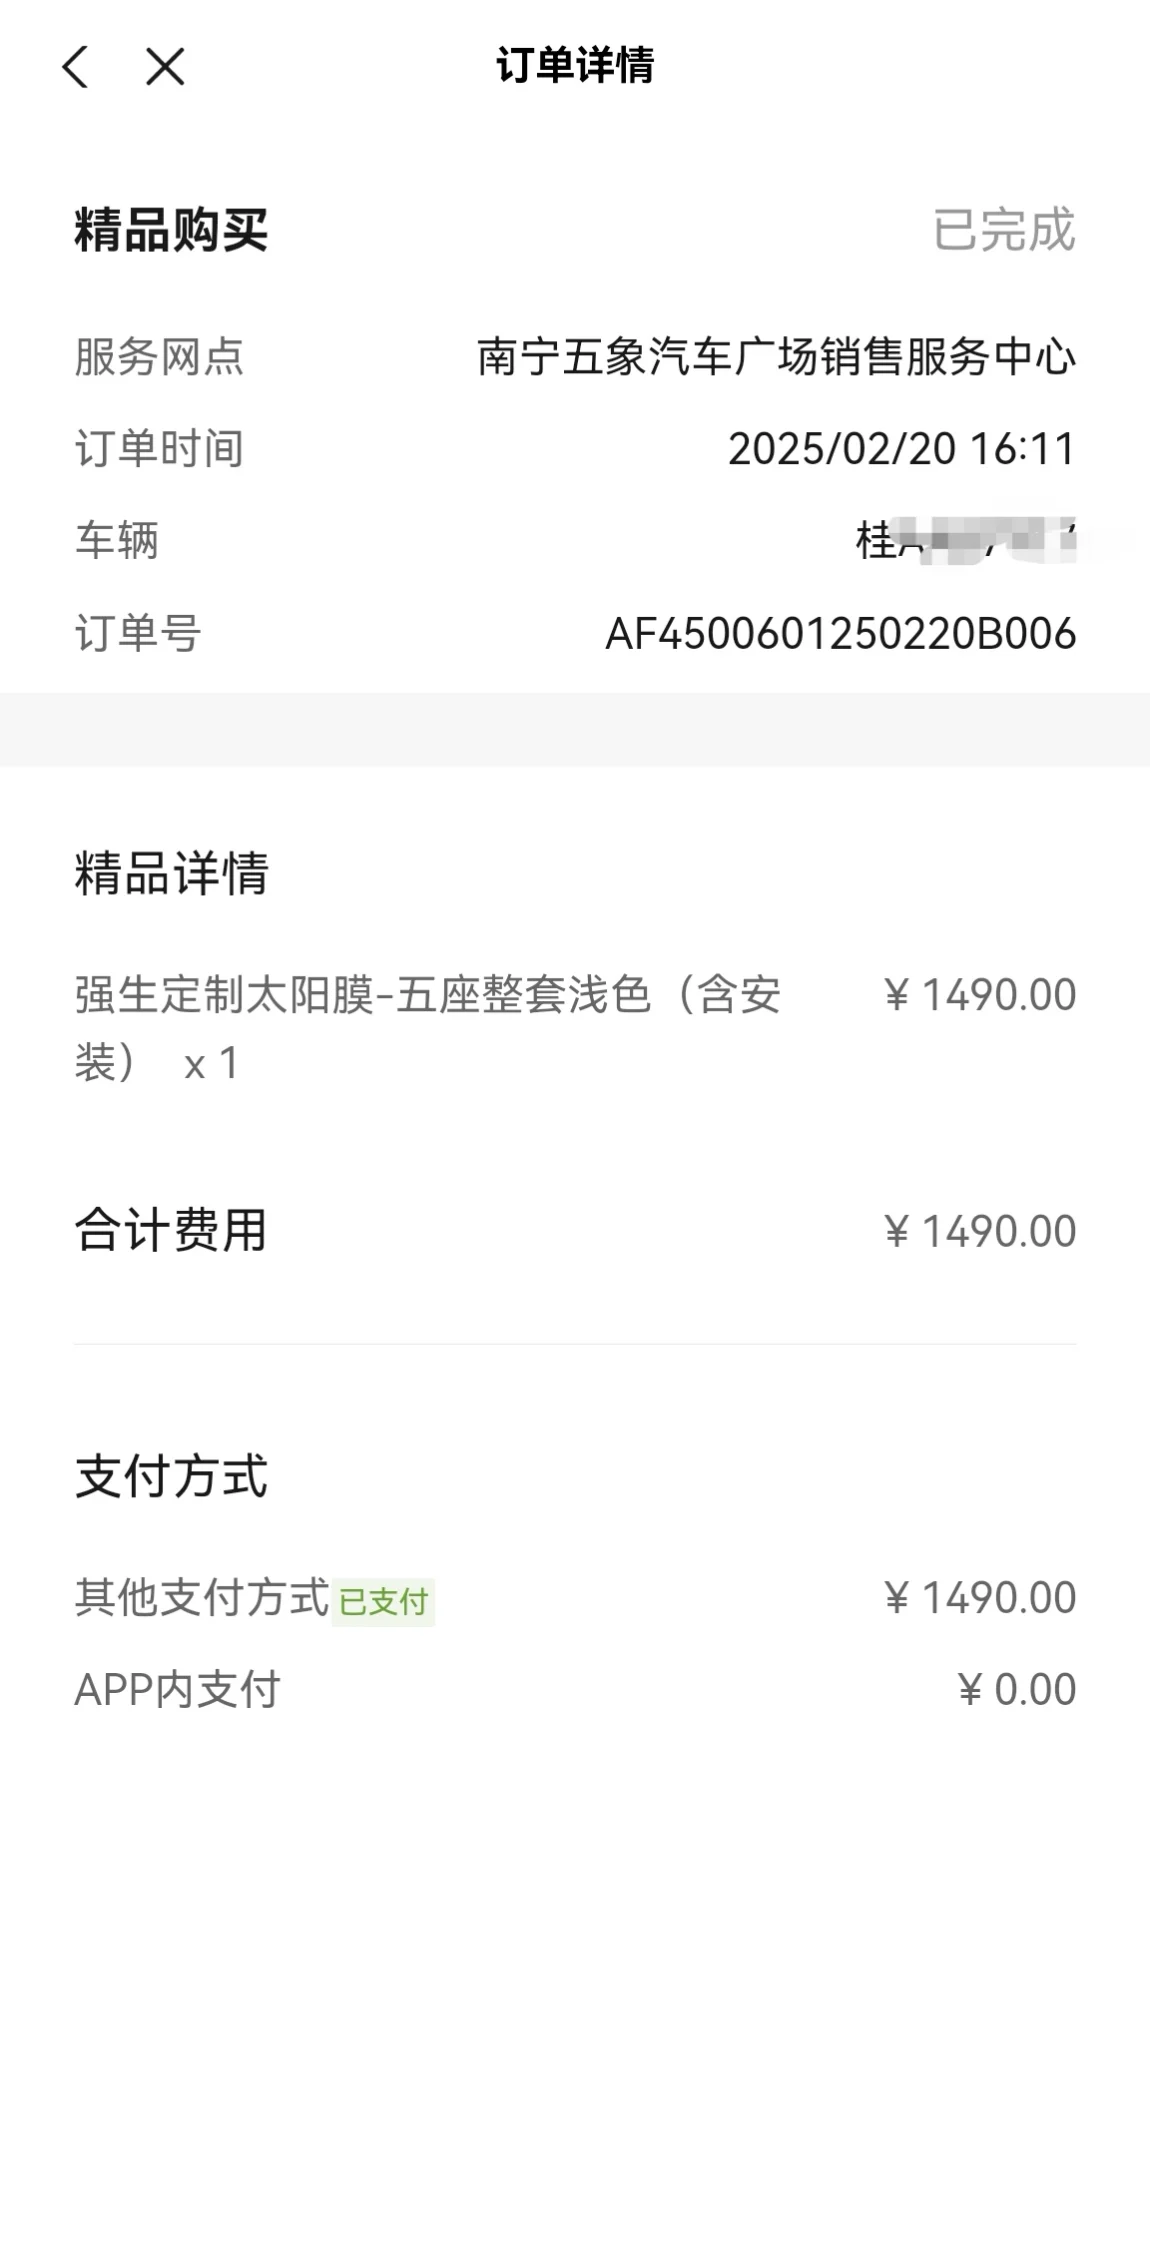This screenshot has height=2262, width=1150.
Task: Tap the order time 2025/02/20 16:11
Action: tap(902, 449)
